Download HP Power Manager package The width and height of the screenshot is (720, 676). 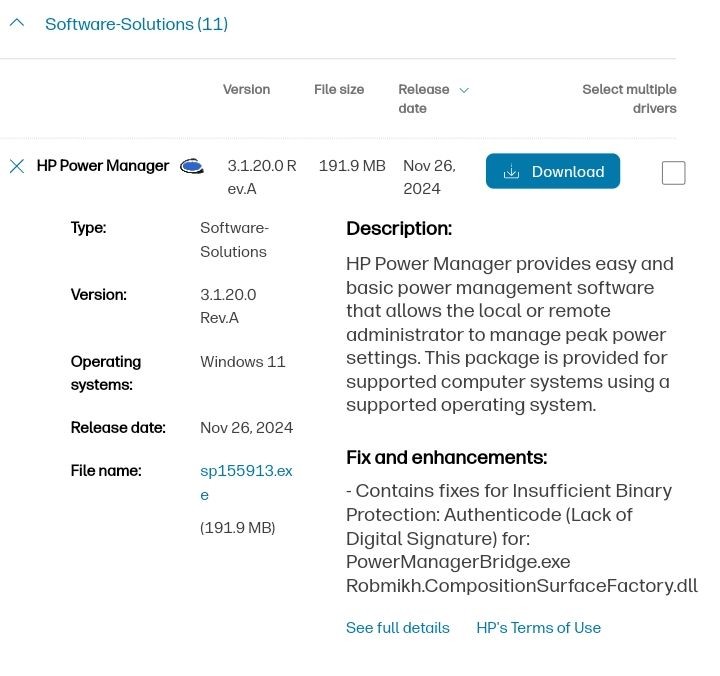553,171
